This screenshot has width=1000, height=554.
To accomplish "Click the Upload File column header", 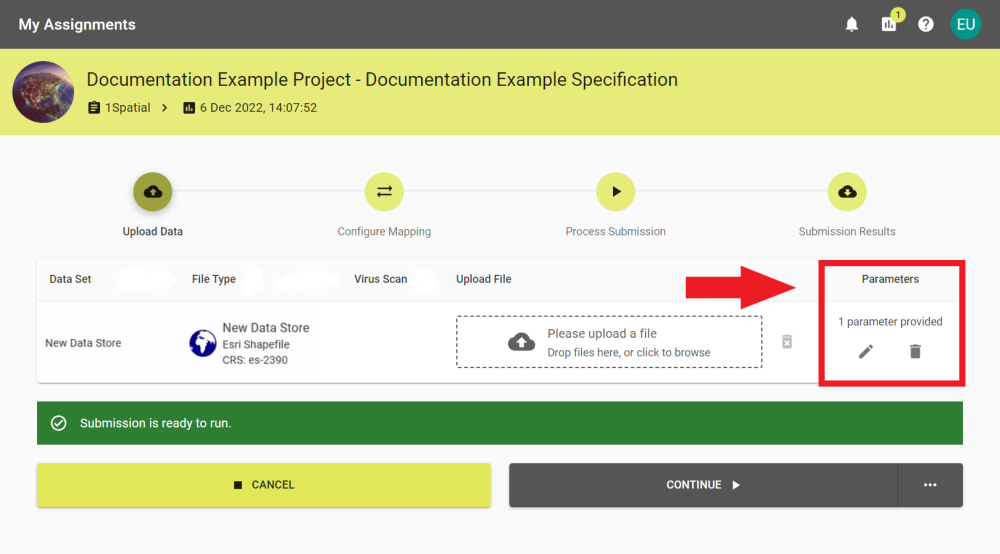I will pos(483,279).
